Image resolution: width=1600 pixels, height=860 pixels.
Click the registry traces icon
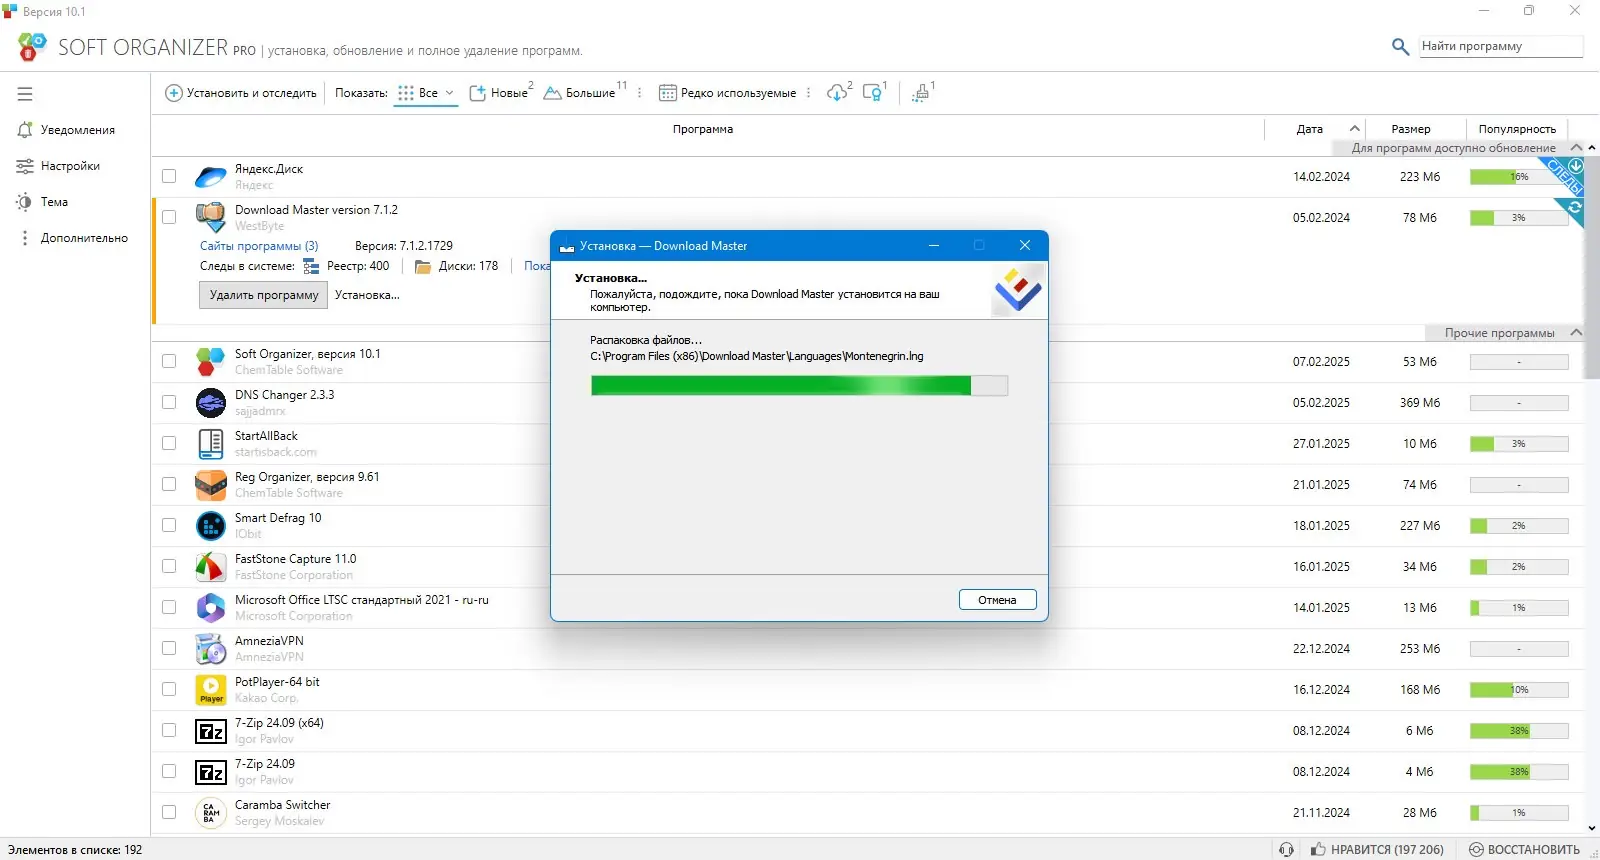pos(311,266)
